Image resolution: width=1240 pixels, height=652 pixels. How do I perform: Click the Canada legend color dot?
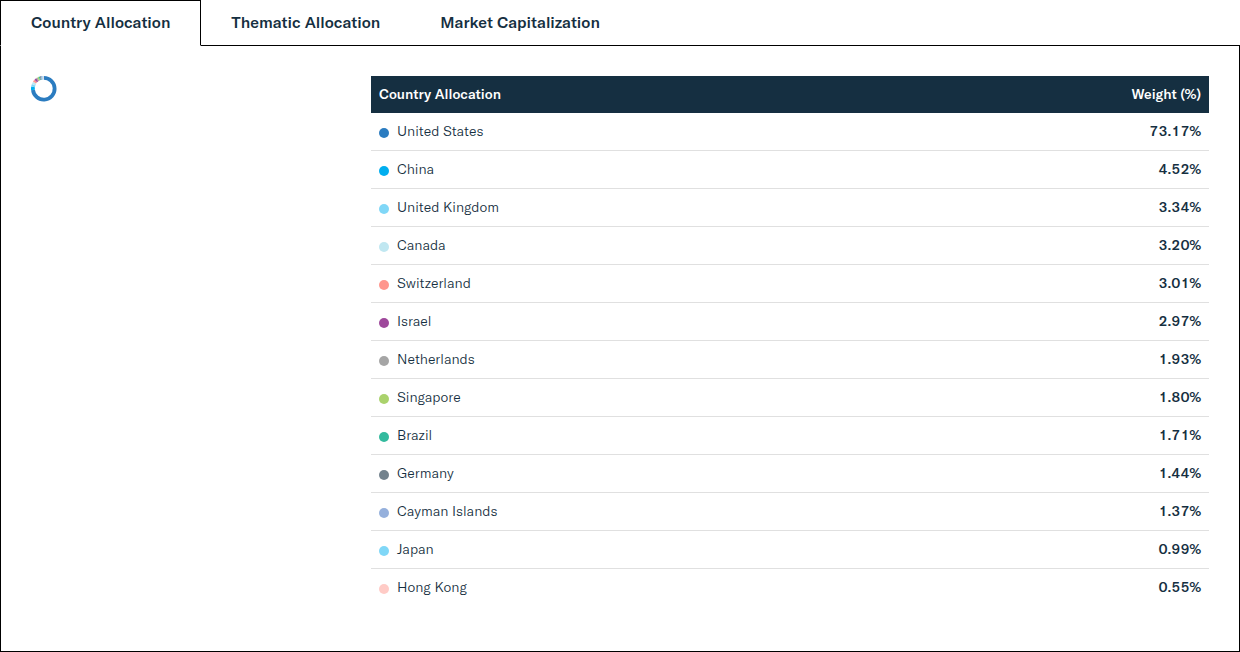[384, 247]
